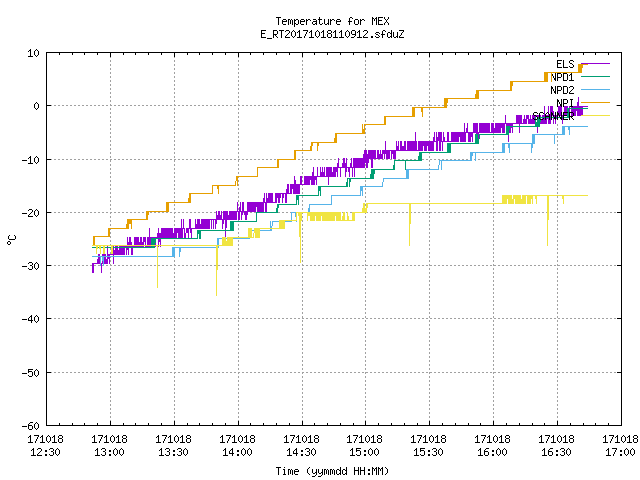640x480 pixels.
Task: Click the y-axis label -40
Action: click(x=31, y=319)
